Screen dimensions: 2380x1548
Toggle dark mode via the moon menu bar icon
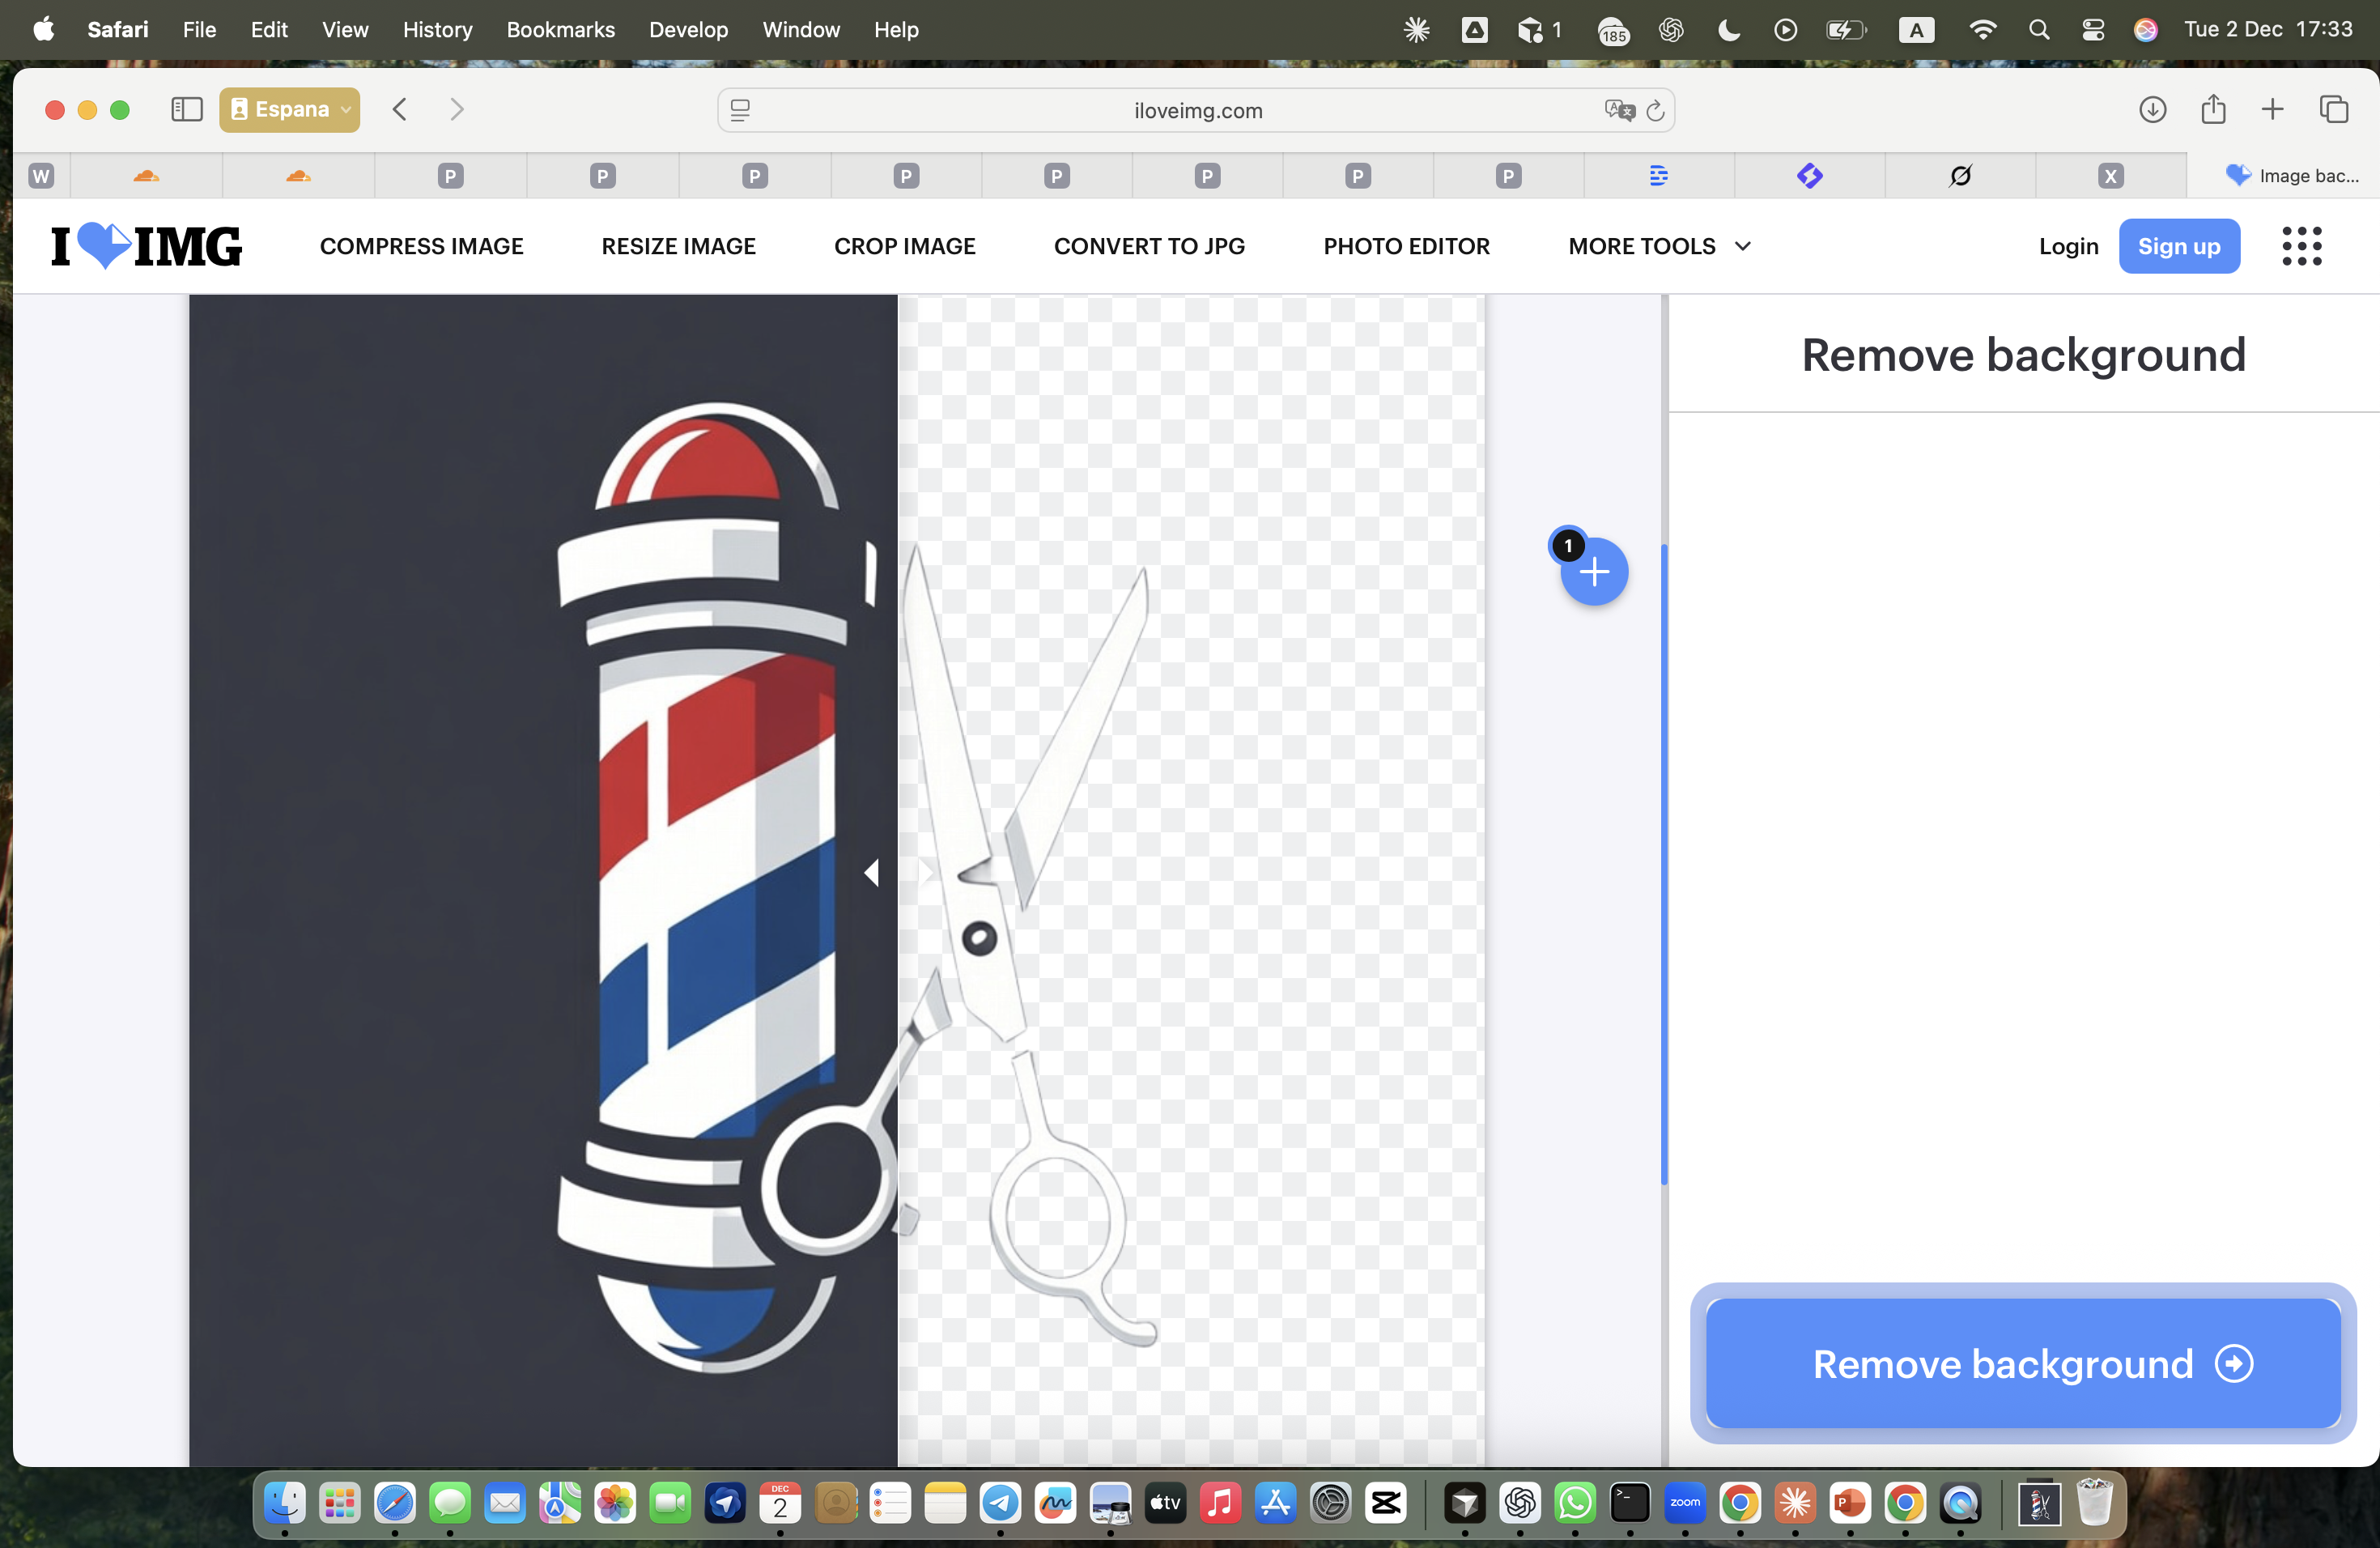pos(1728,30)
